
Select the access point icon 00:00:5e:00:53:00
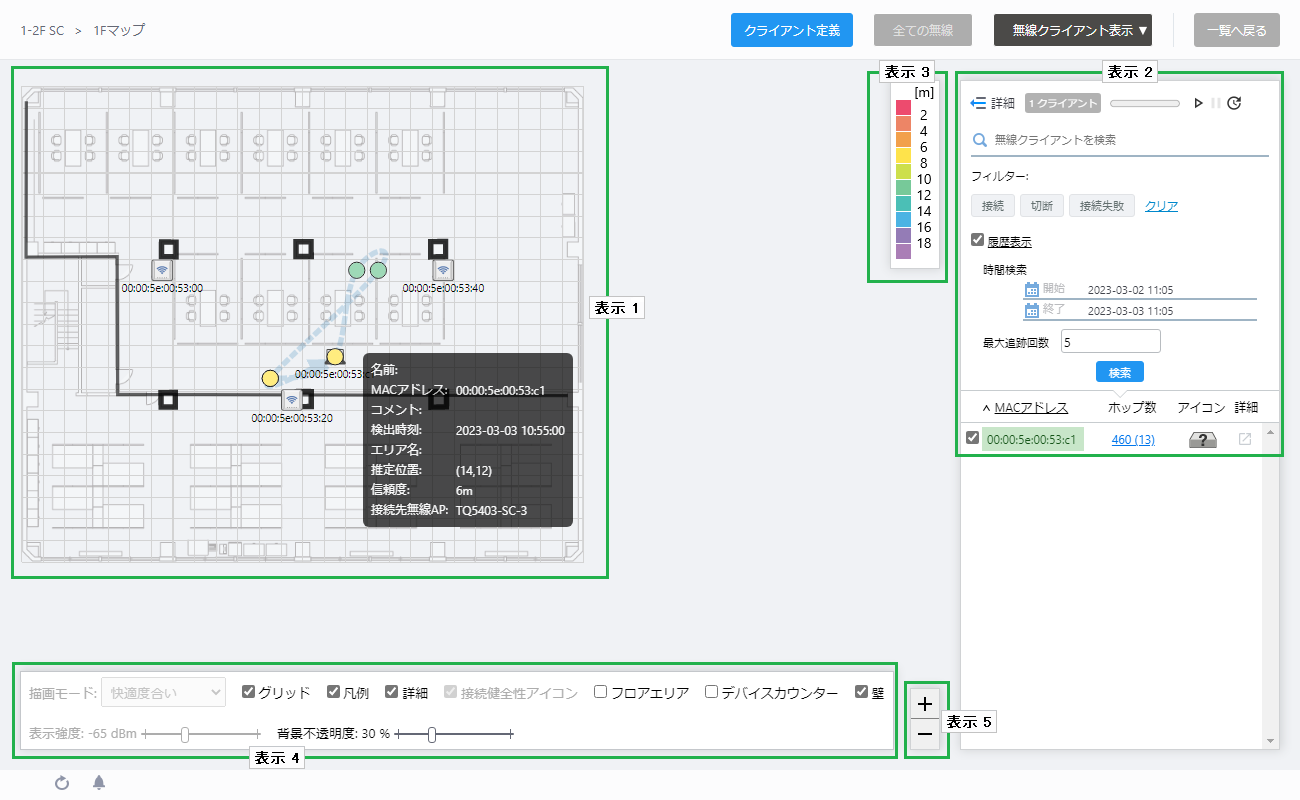click(162, 270)
